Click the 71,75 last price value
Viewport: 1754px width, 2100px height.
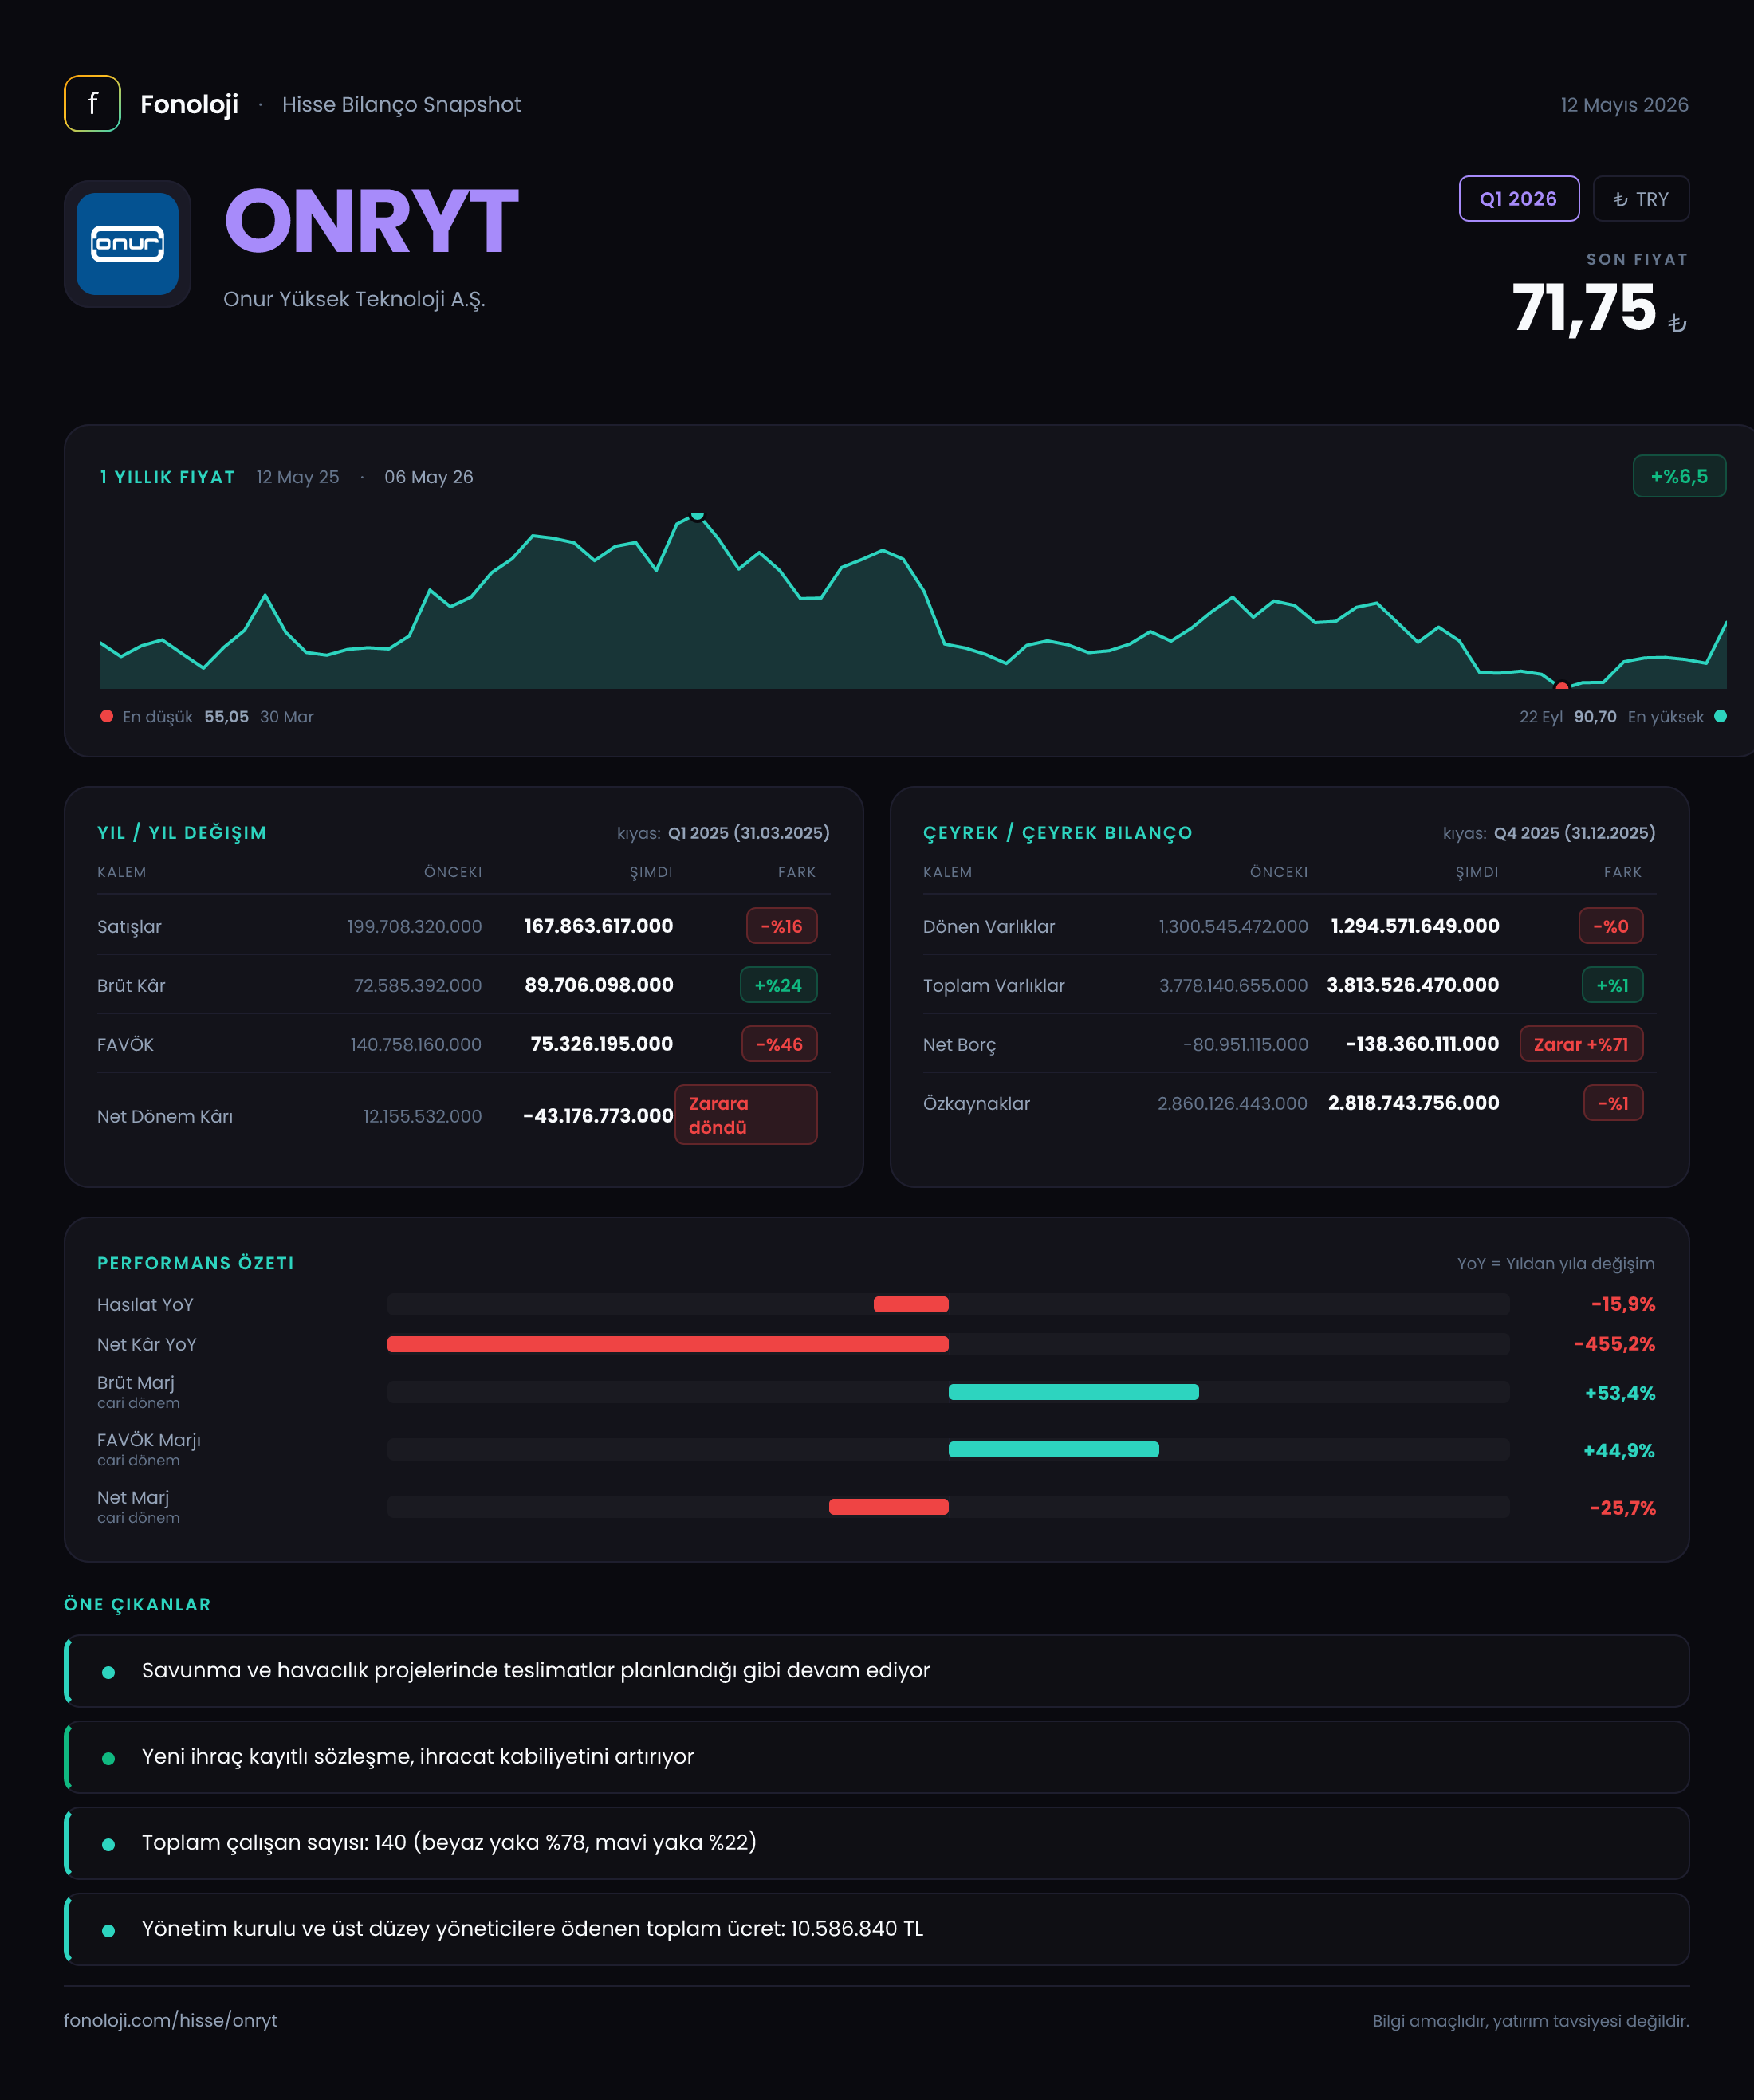pos(1583,308)
